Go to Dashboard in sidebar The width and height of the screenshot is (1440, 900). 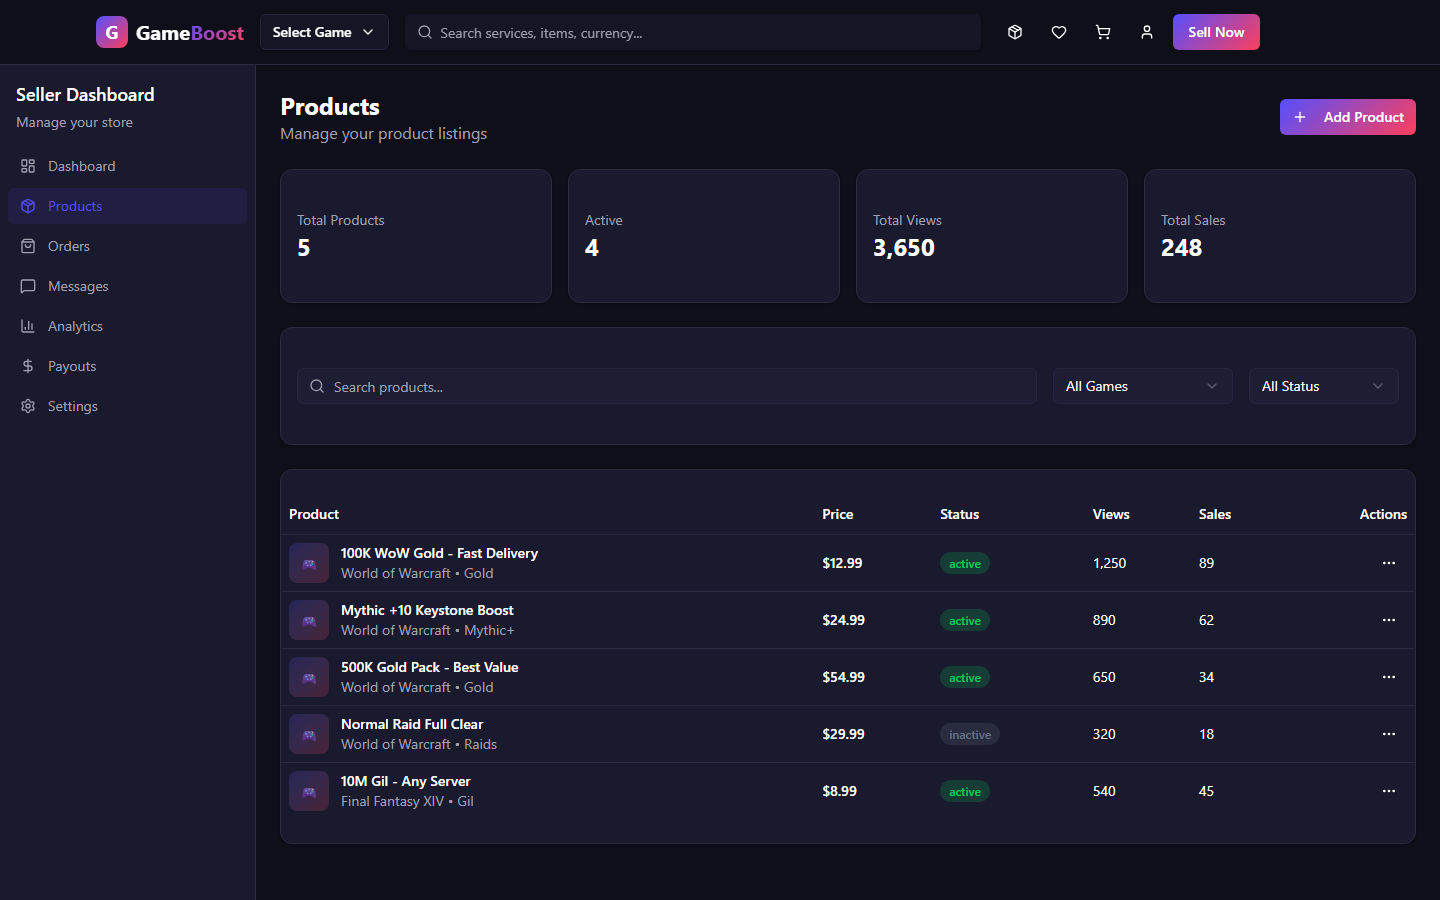tap(127, 166)
